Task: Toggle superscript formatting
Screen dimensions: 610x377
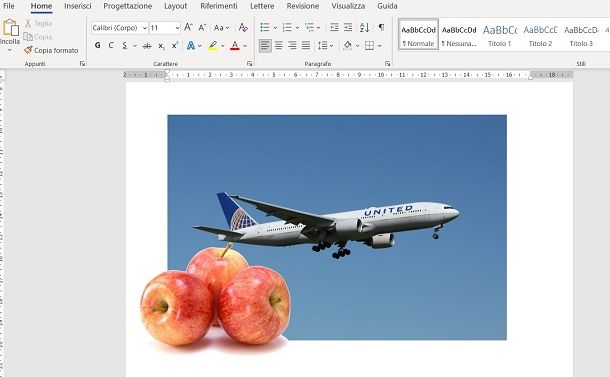Action: (175, 46)
